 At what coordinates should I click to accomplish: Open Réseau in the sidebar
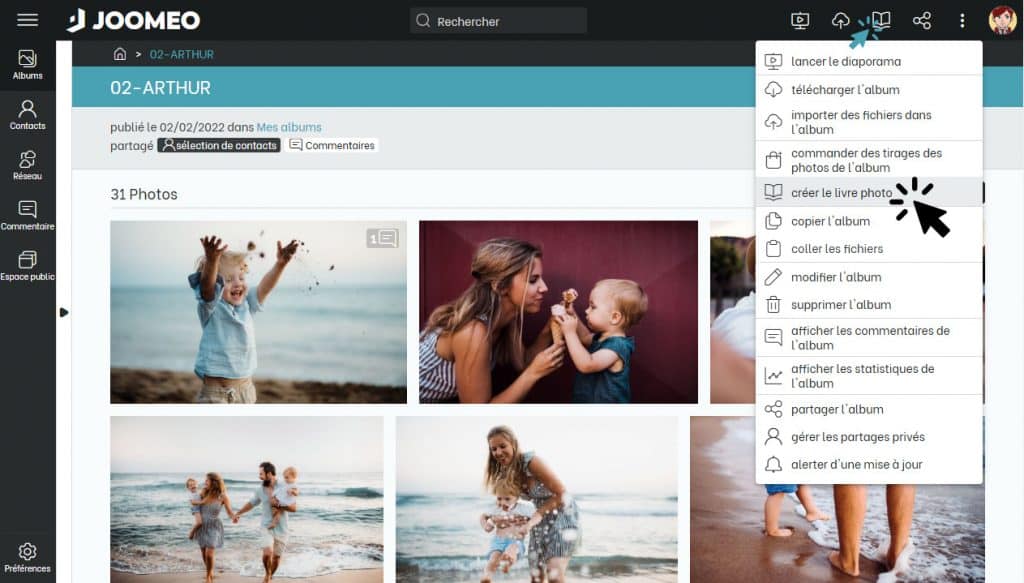(27, 165)
